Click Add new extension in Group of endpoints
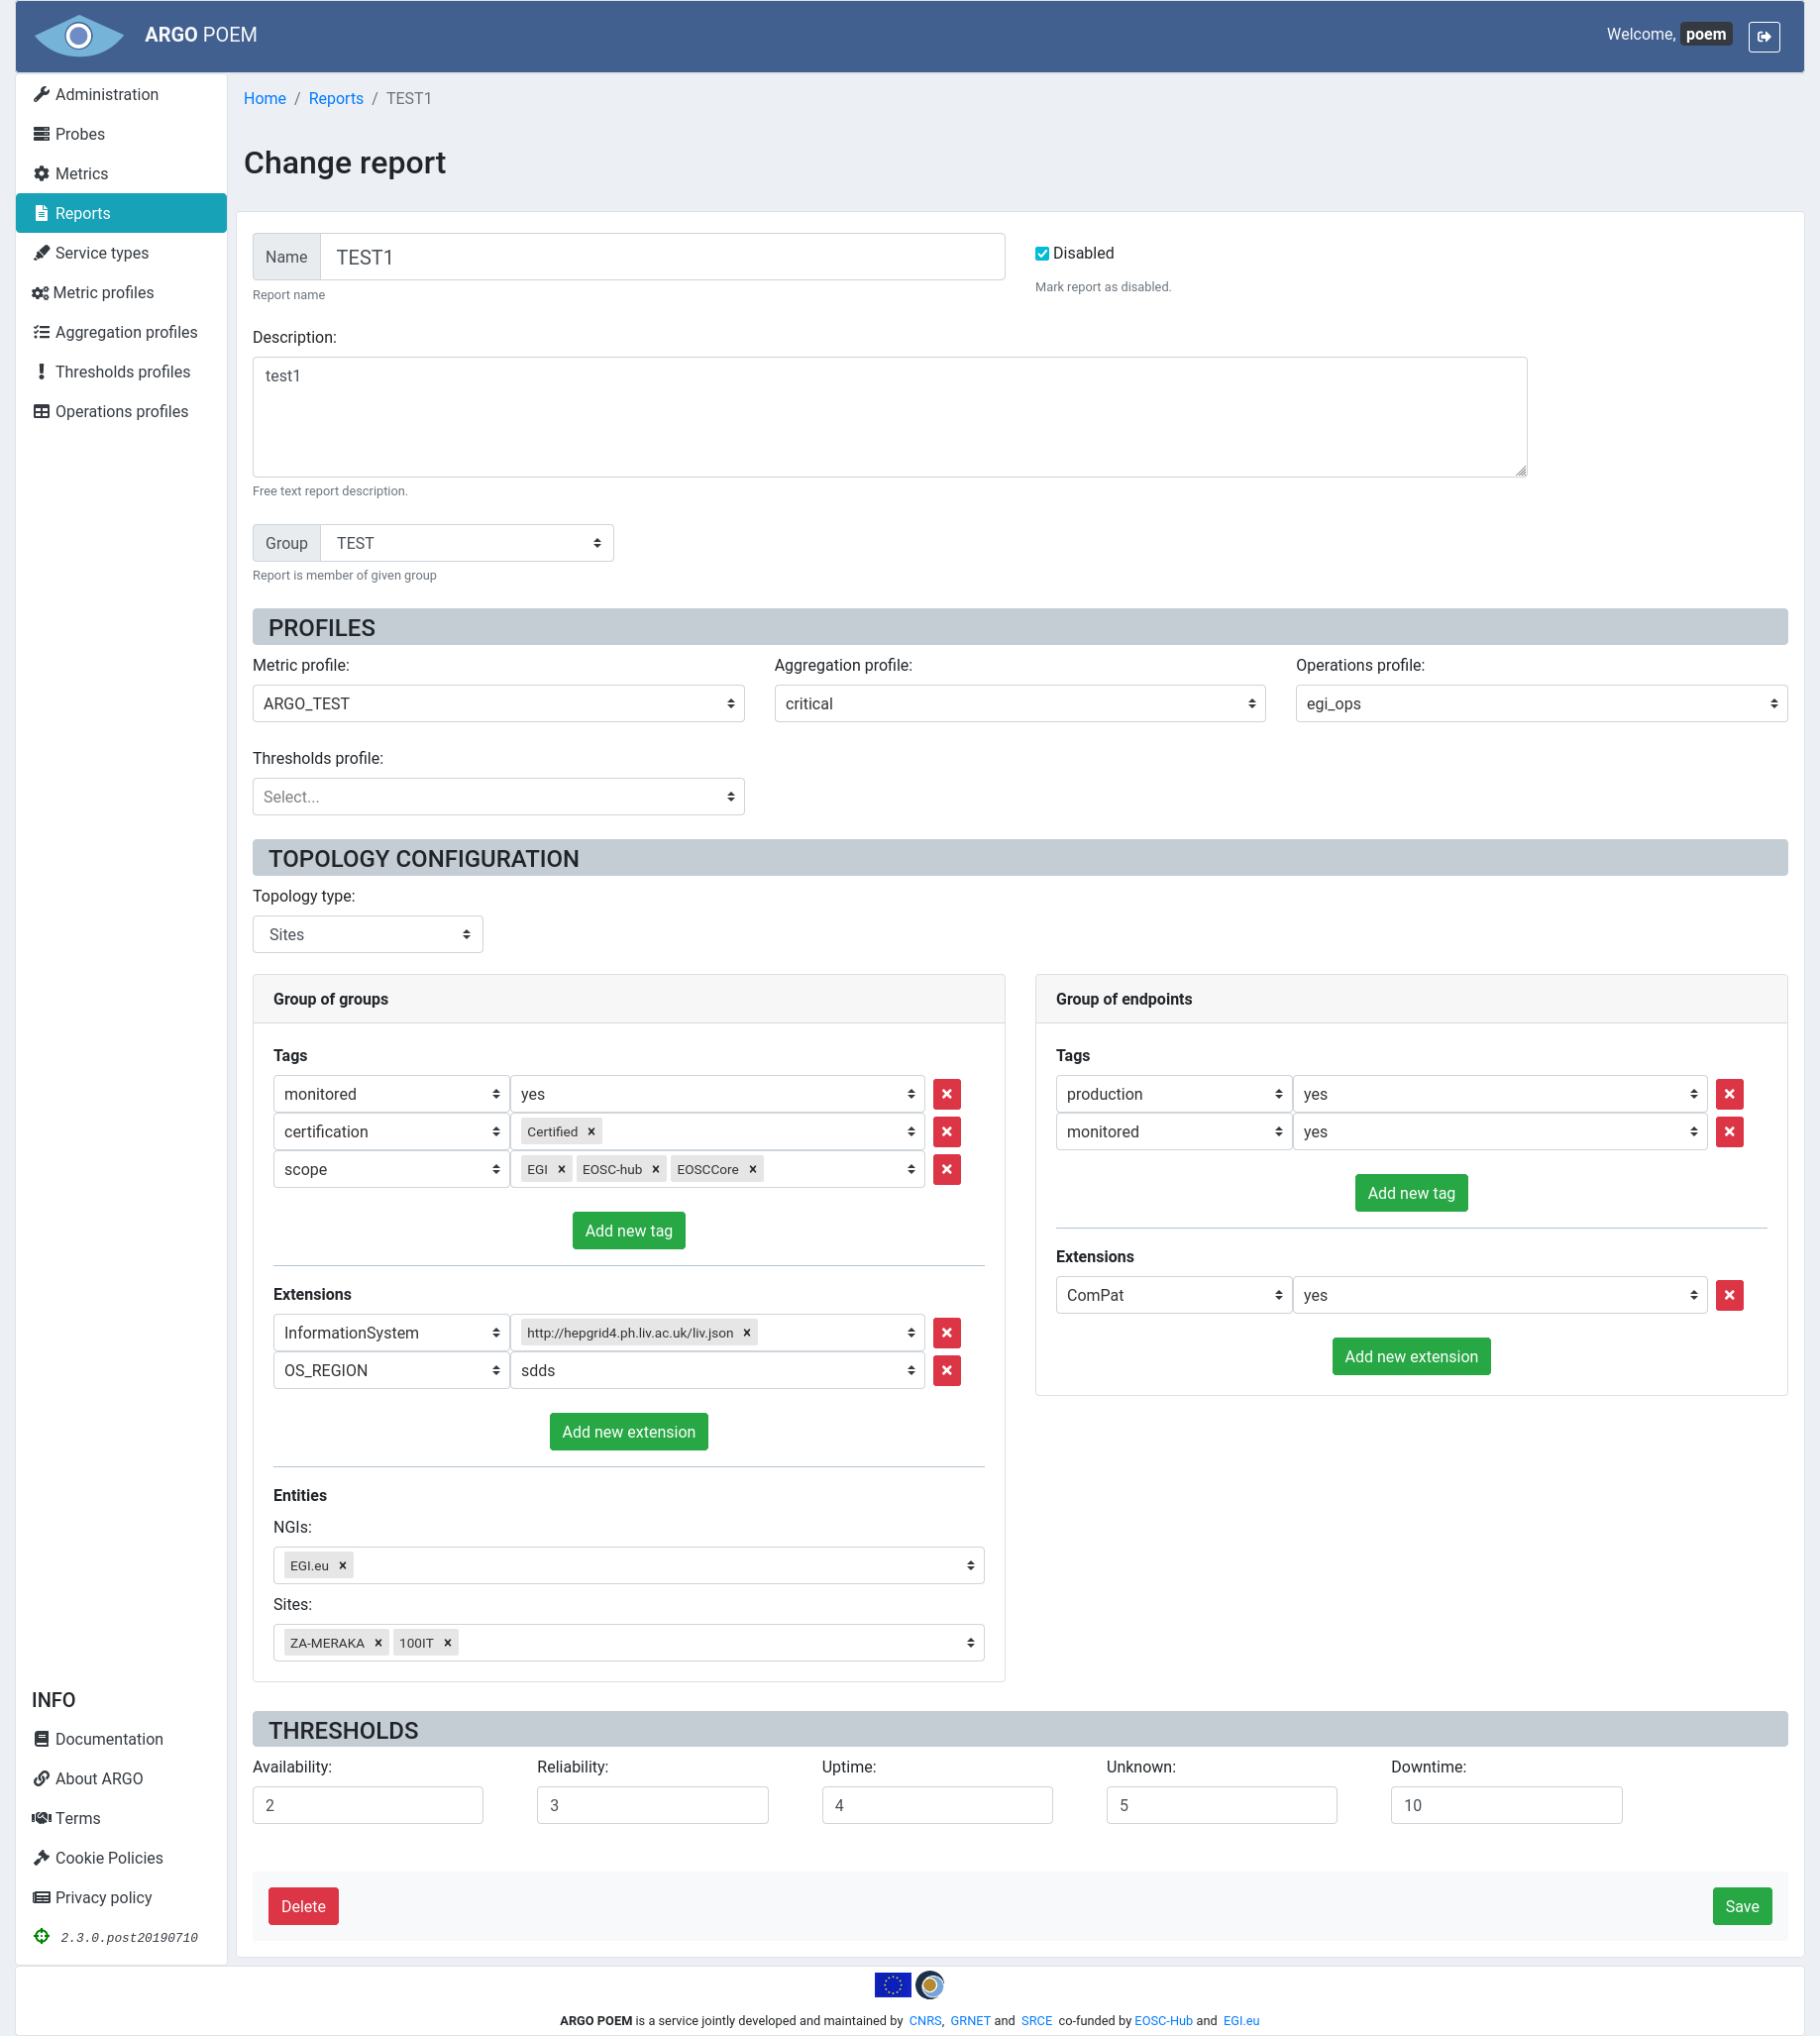 click(x=1411, y=1357)
